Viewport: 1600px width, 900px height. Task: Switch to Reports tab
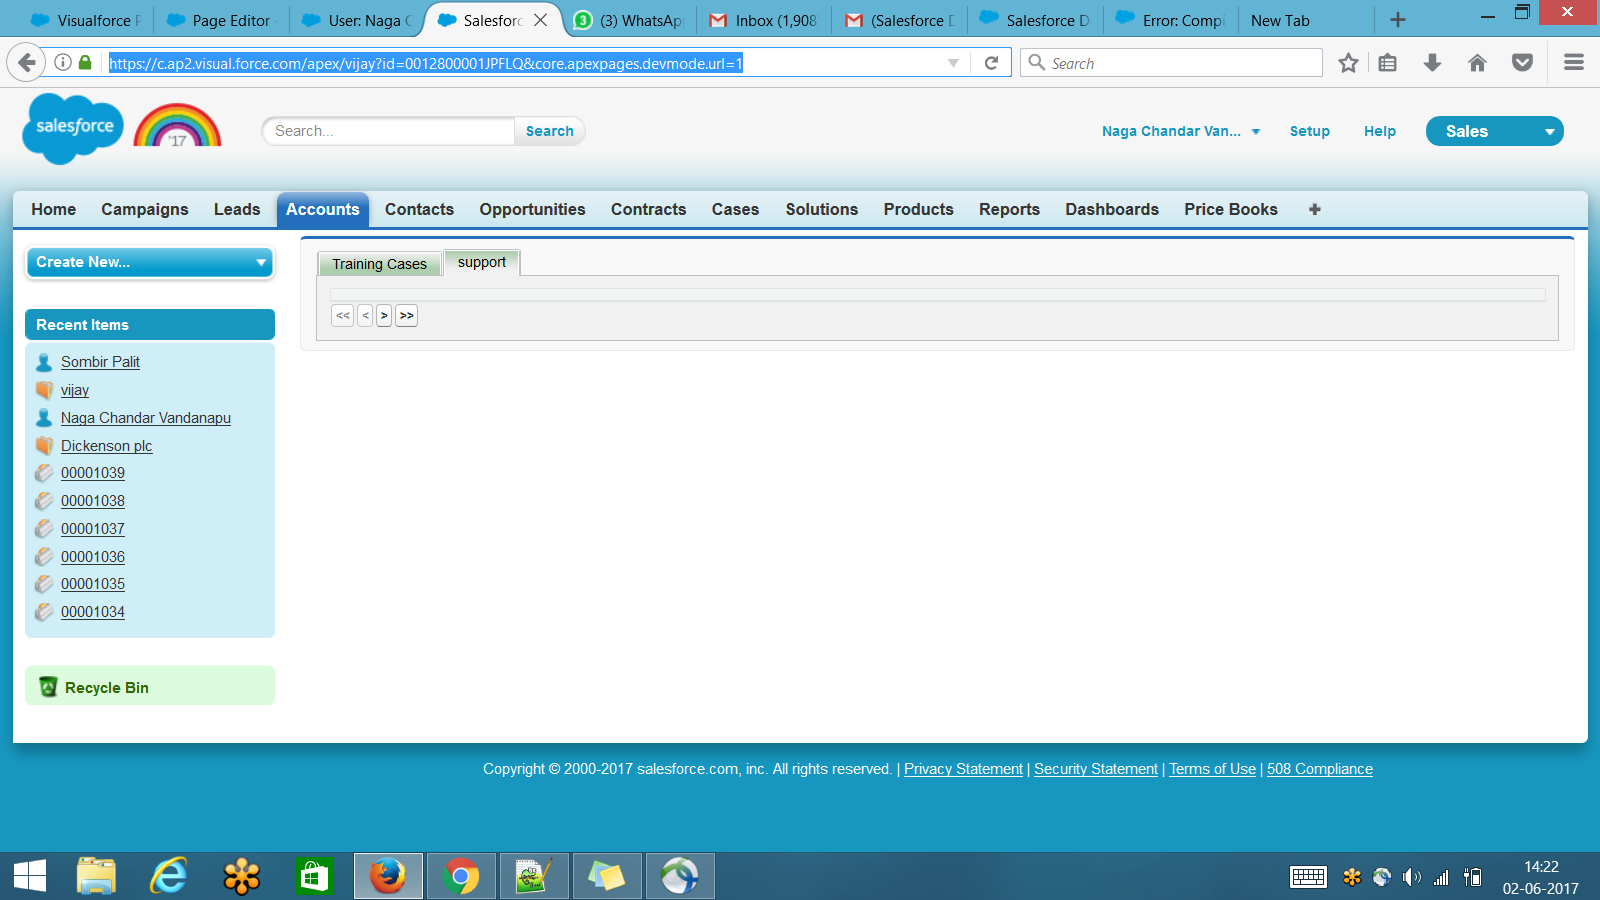1009,209
